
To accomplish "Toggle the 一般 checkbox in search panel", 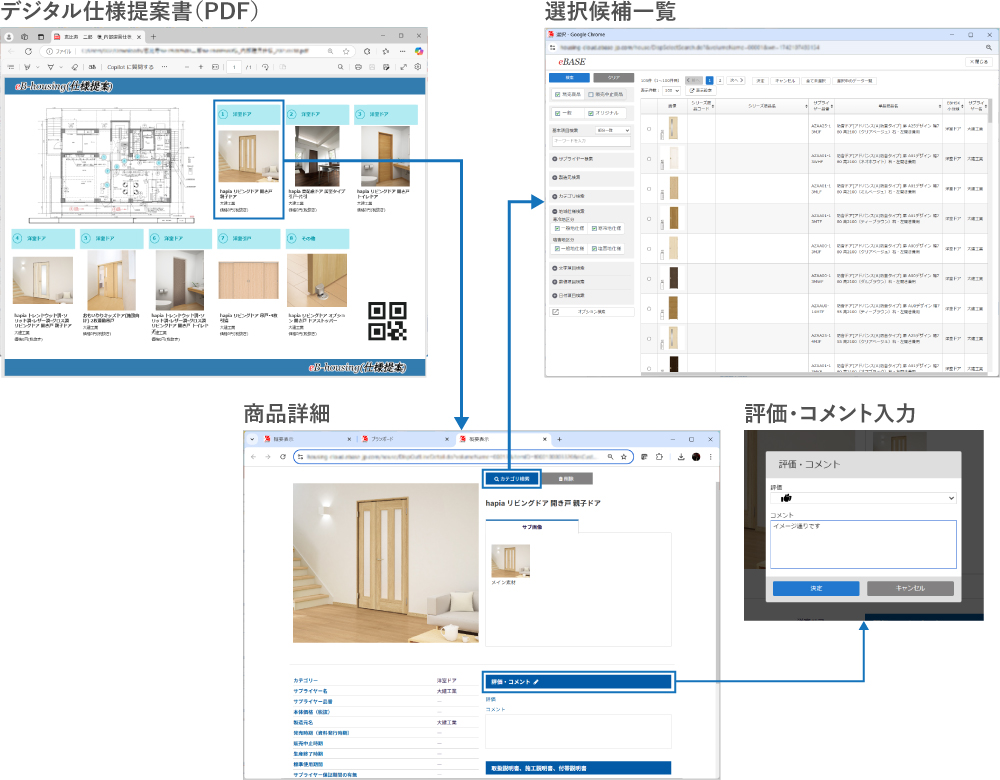I will [x=557, y=113].
